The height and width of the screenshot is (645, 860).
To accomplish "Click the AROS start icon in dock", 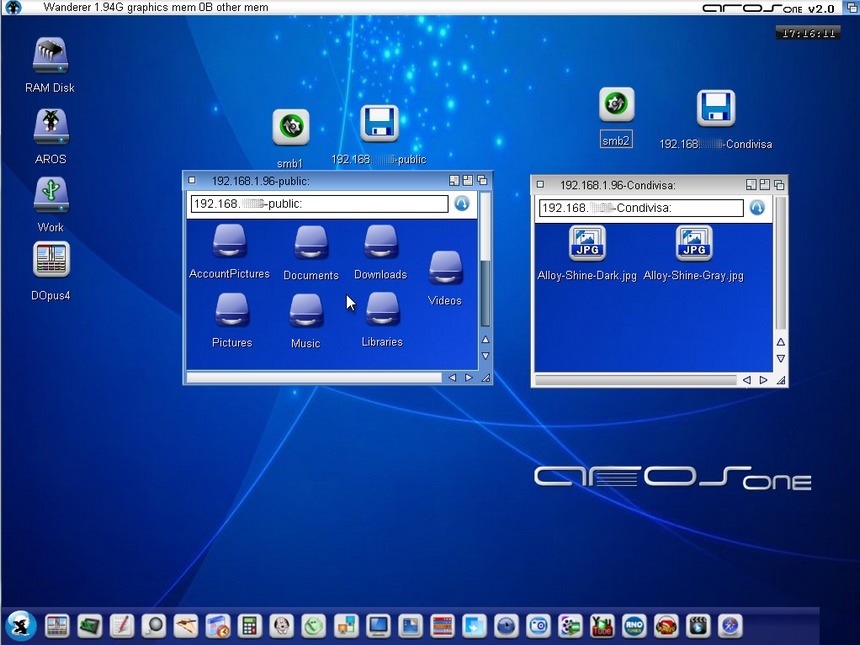I will click(21, 626).
